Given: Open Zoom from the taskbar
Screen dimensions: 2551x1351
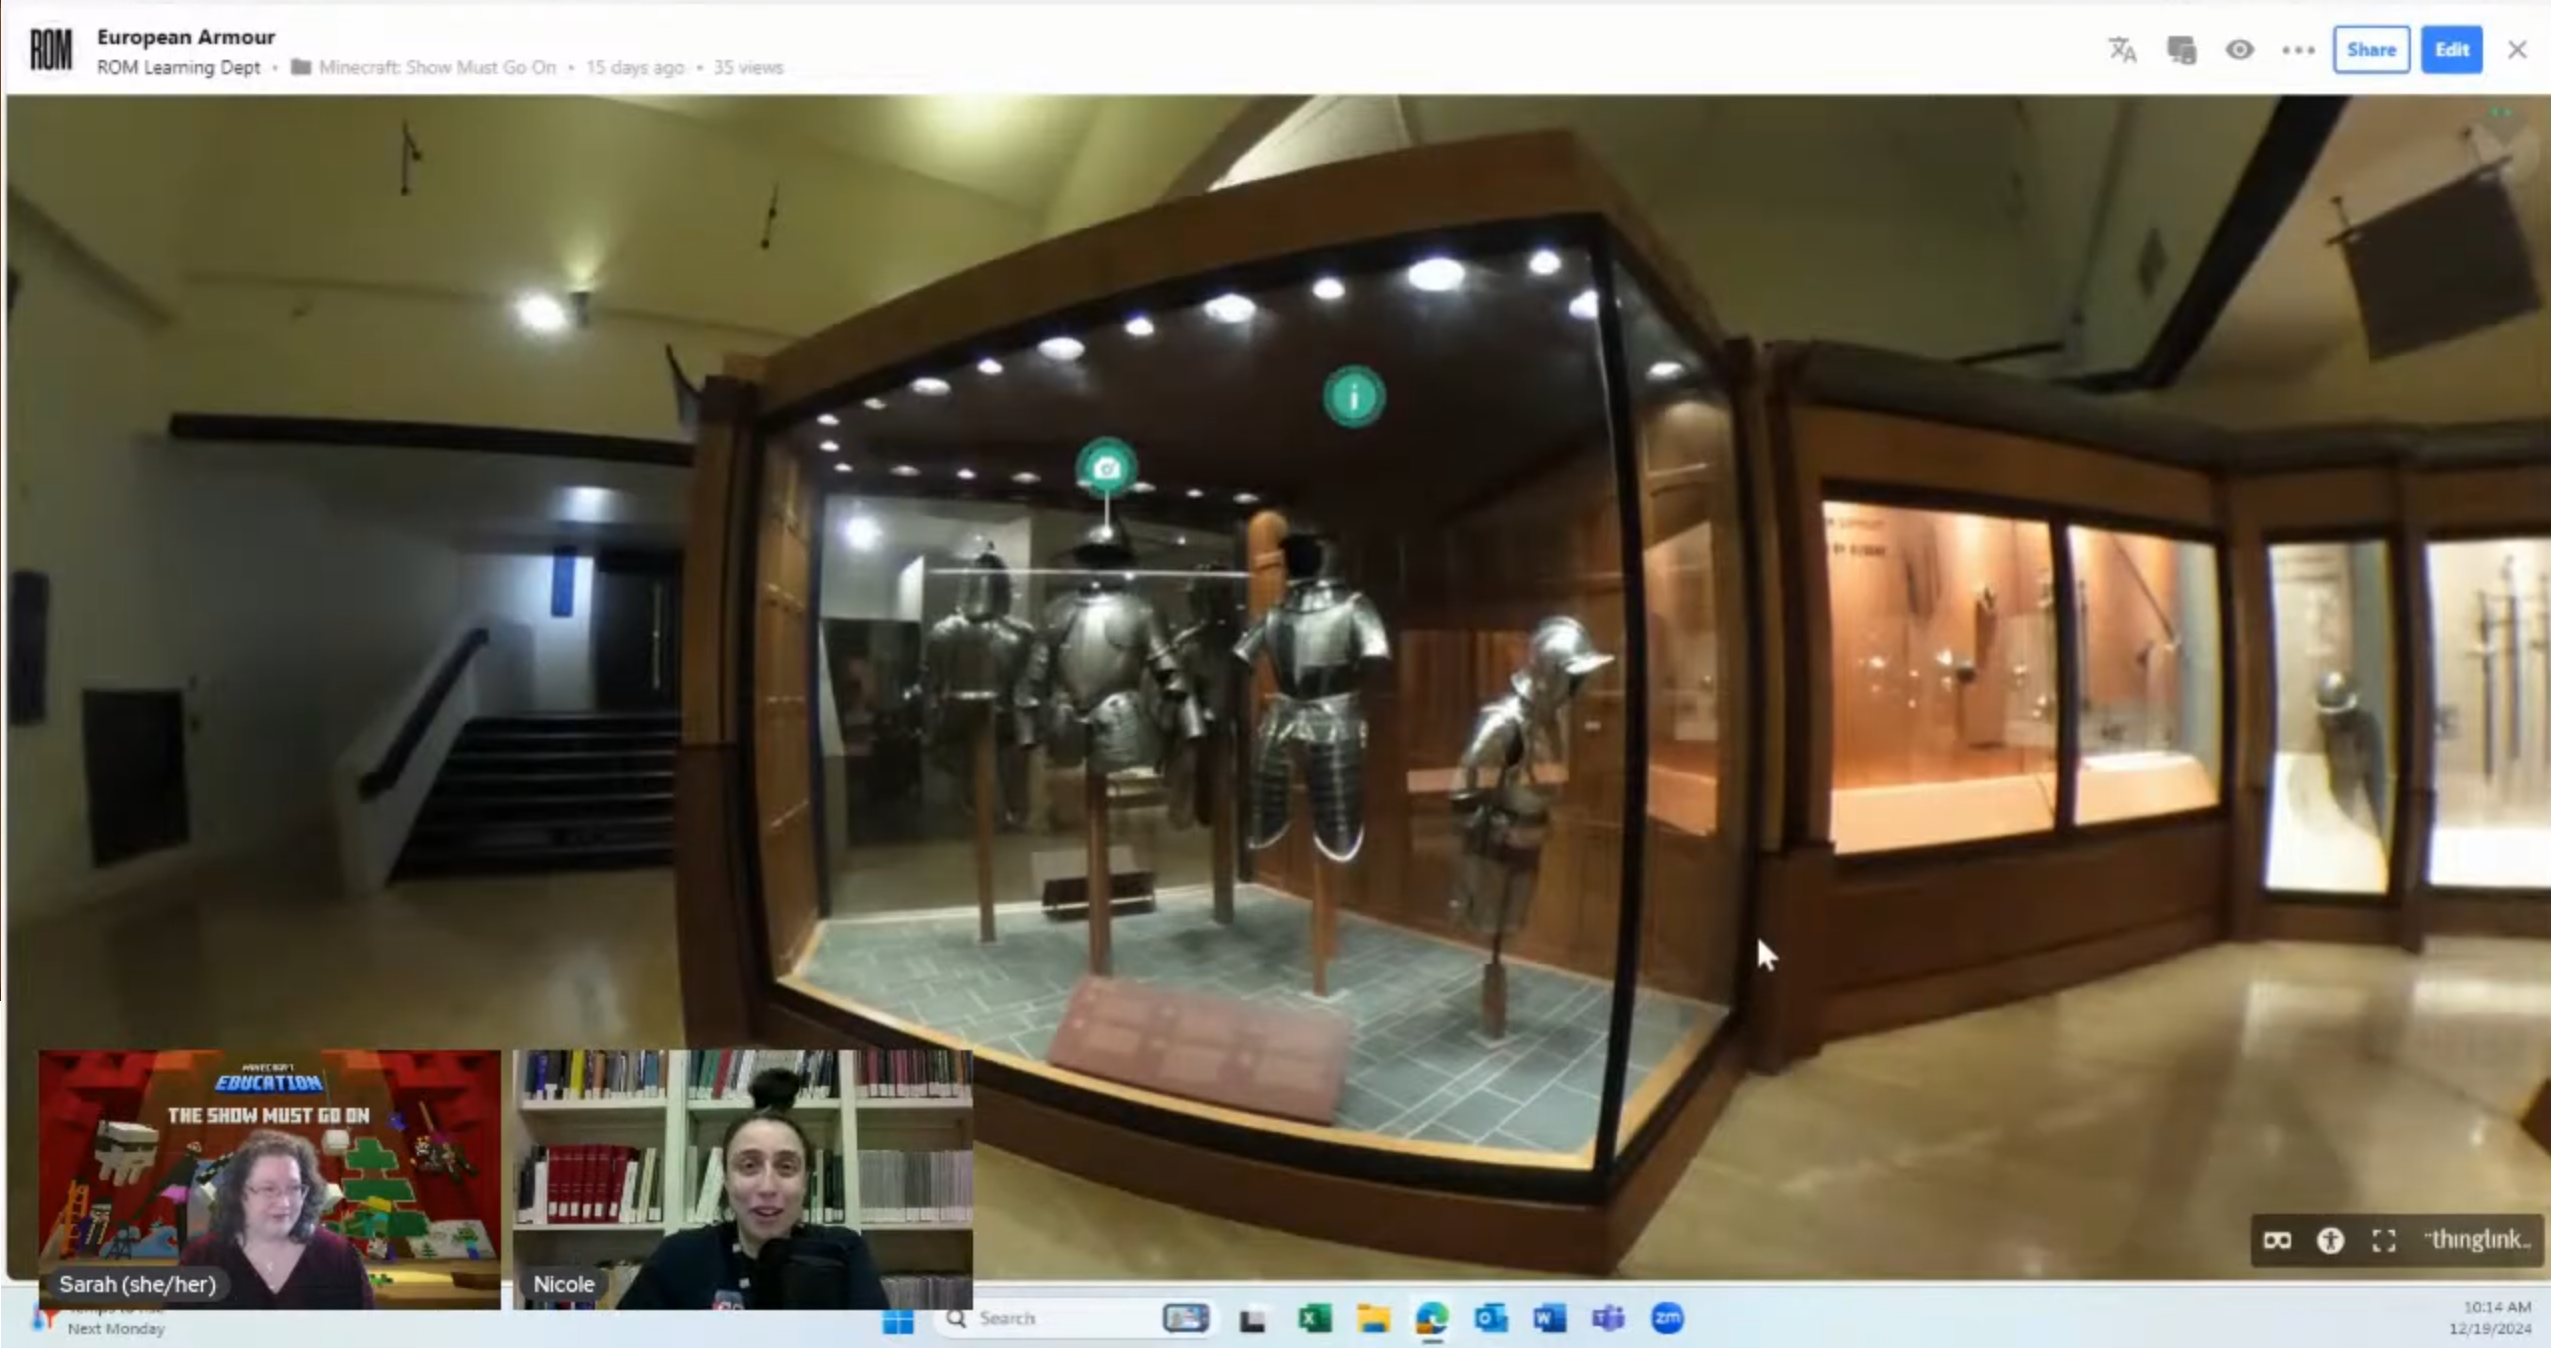Looking at the screenshot, I should tap(1666, 1319).
